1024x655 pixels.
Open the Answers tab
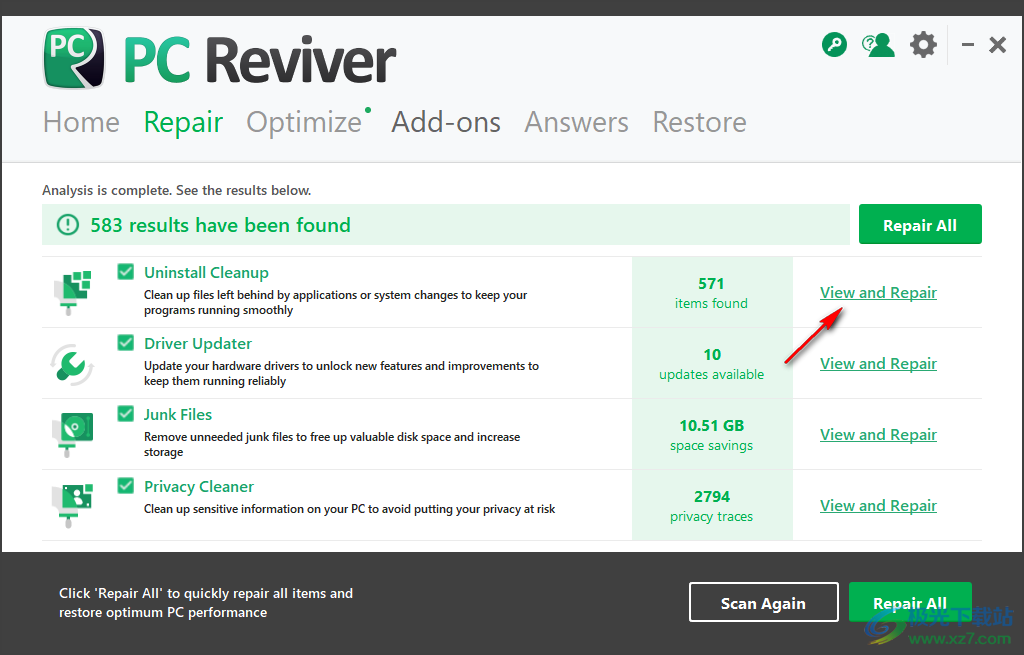tap(577, 122)
